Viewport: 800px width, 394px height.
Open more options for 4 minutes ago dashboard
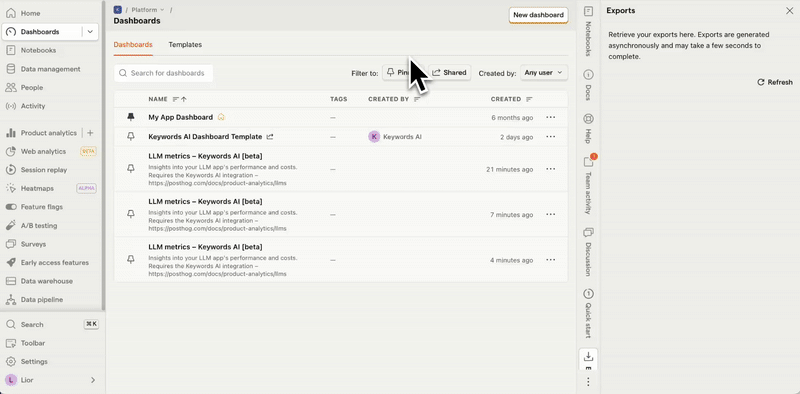[x=551, y=260]
